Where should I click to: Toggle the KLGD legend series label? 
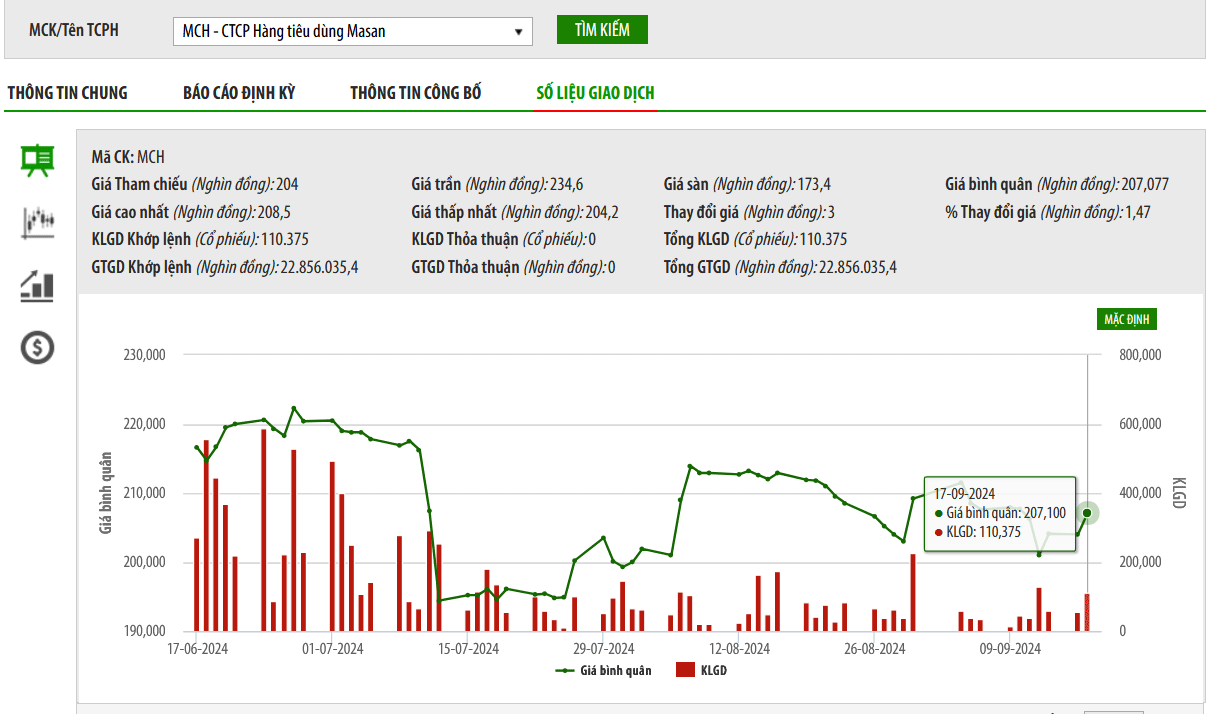(x=713, y=670)
